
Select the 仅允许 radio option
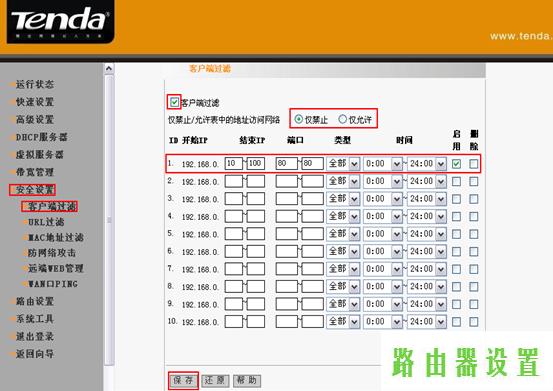(342, 119)
